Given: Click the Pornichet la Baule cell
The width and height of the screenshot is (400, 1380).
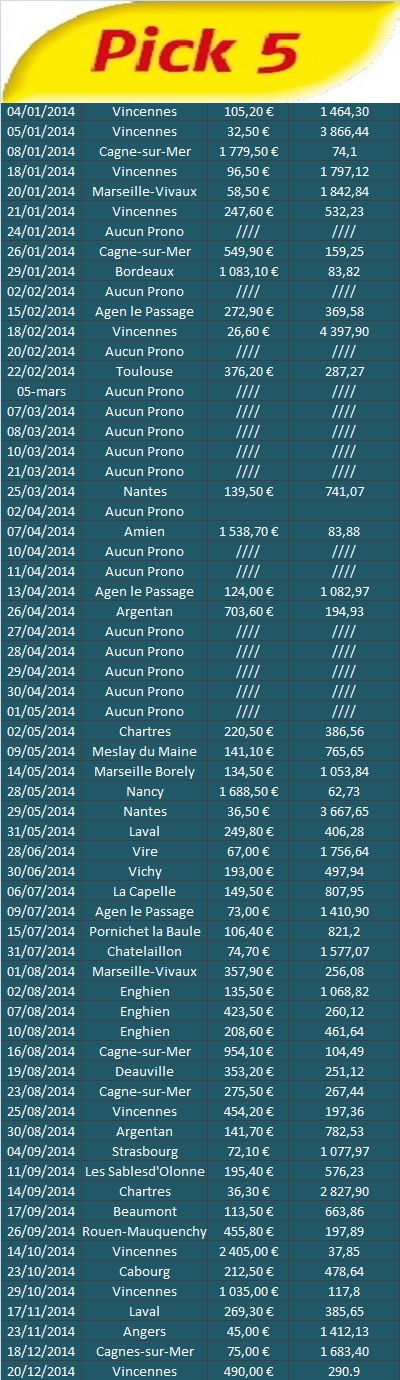Looking at the screenshot, I should 145,931.
